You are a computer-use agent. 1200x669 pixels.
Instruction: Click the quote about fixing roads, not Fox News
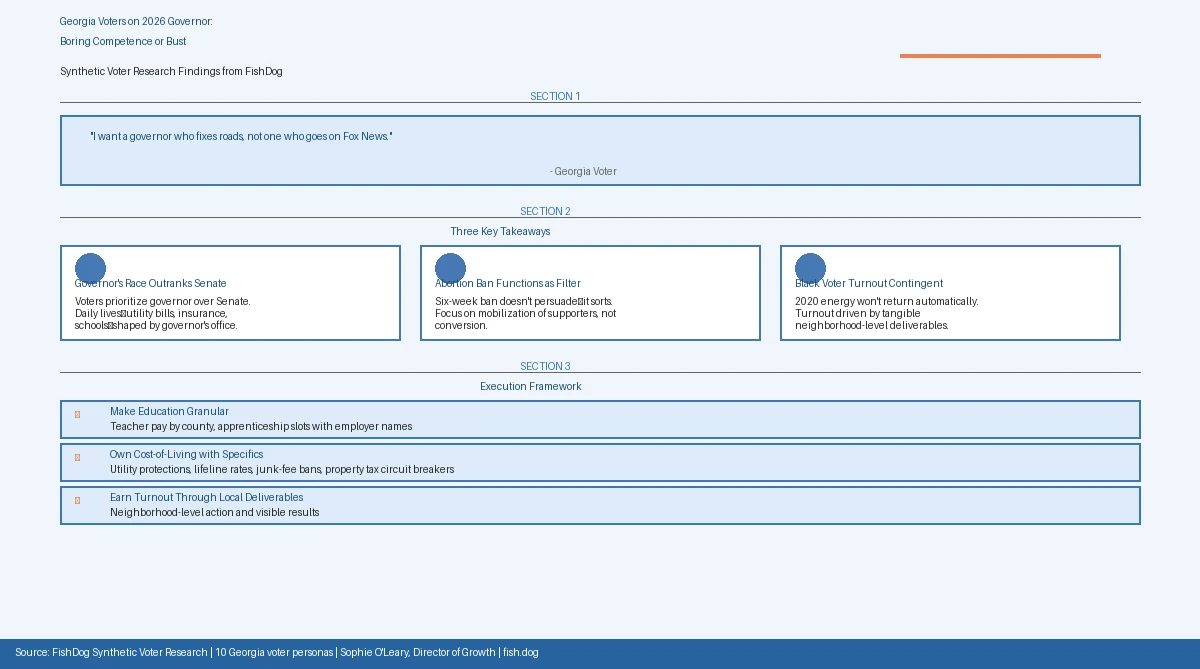(x=241, y=136)
